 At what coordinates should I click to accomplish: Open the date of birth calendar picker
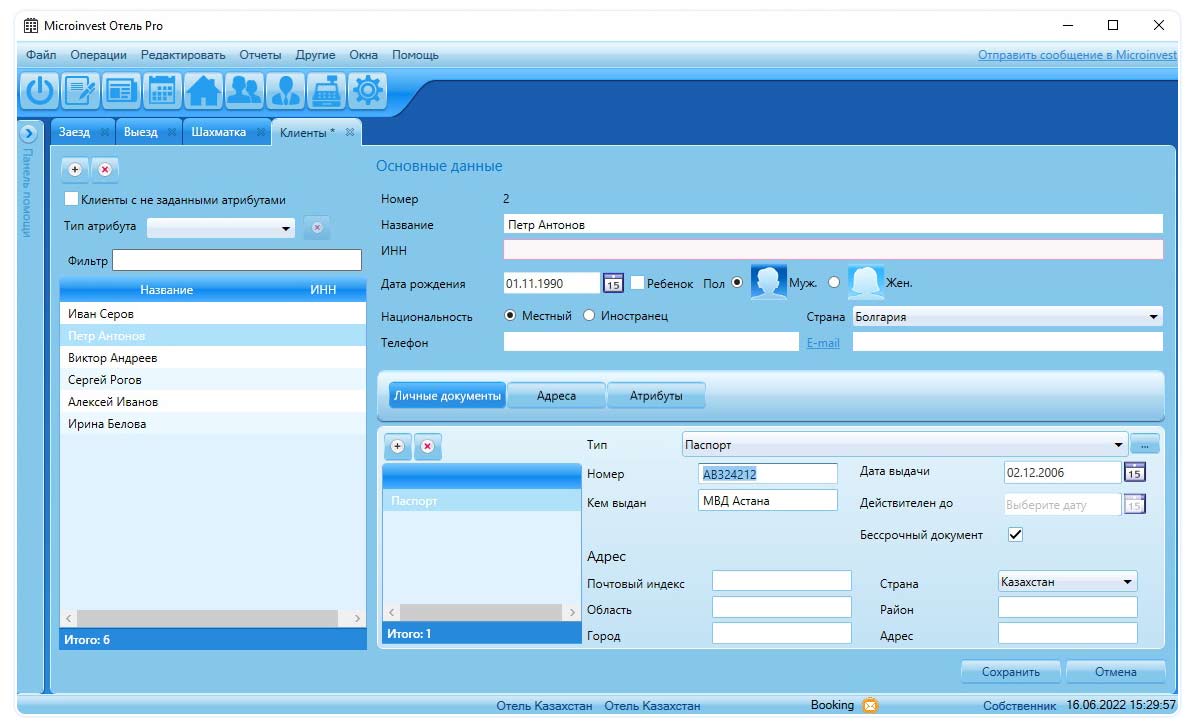pyautogui.click(x=614, y=284)
